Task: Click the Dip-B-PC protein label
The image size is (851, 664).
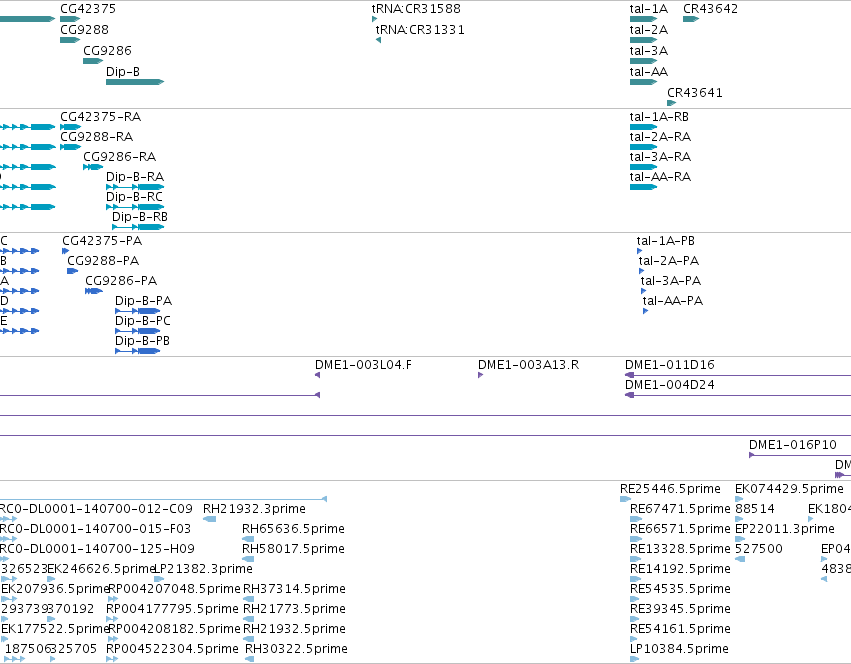Action: click(143, 321)
